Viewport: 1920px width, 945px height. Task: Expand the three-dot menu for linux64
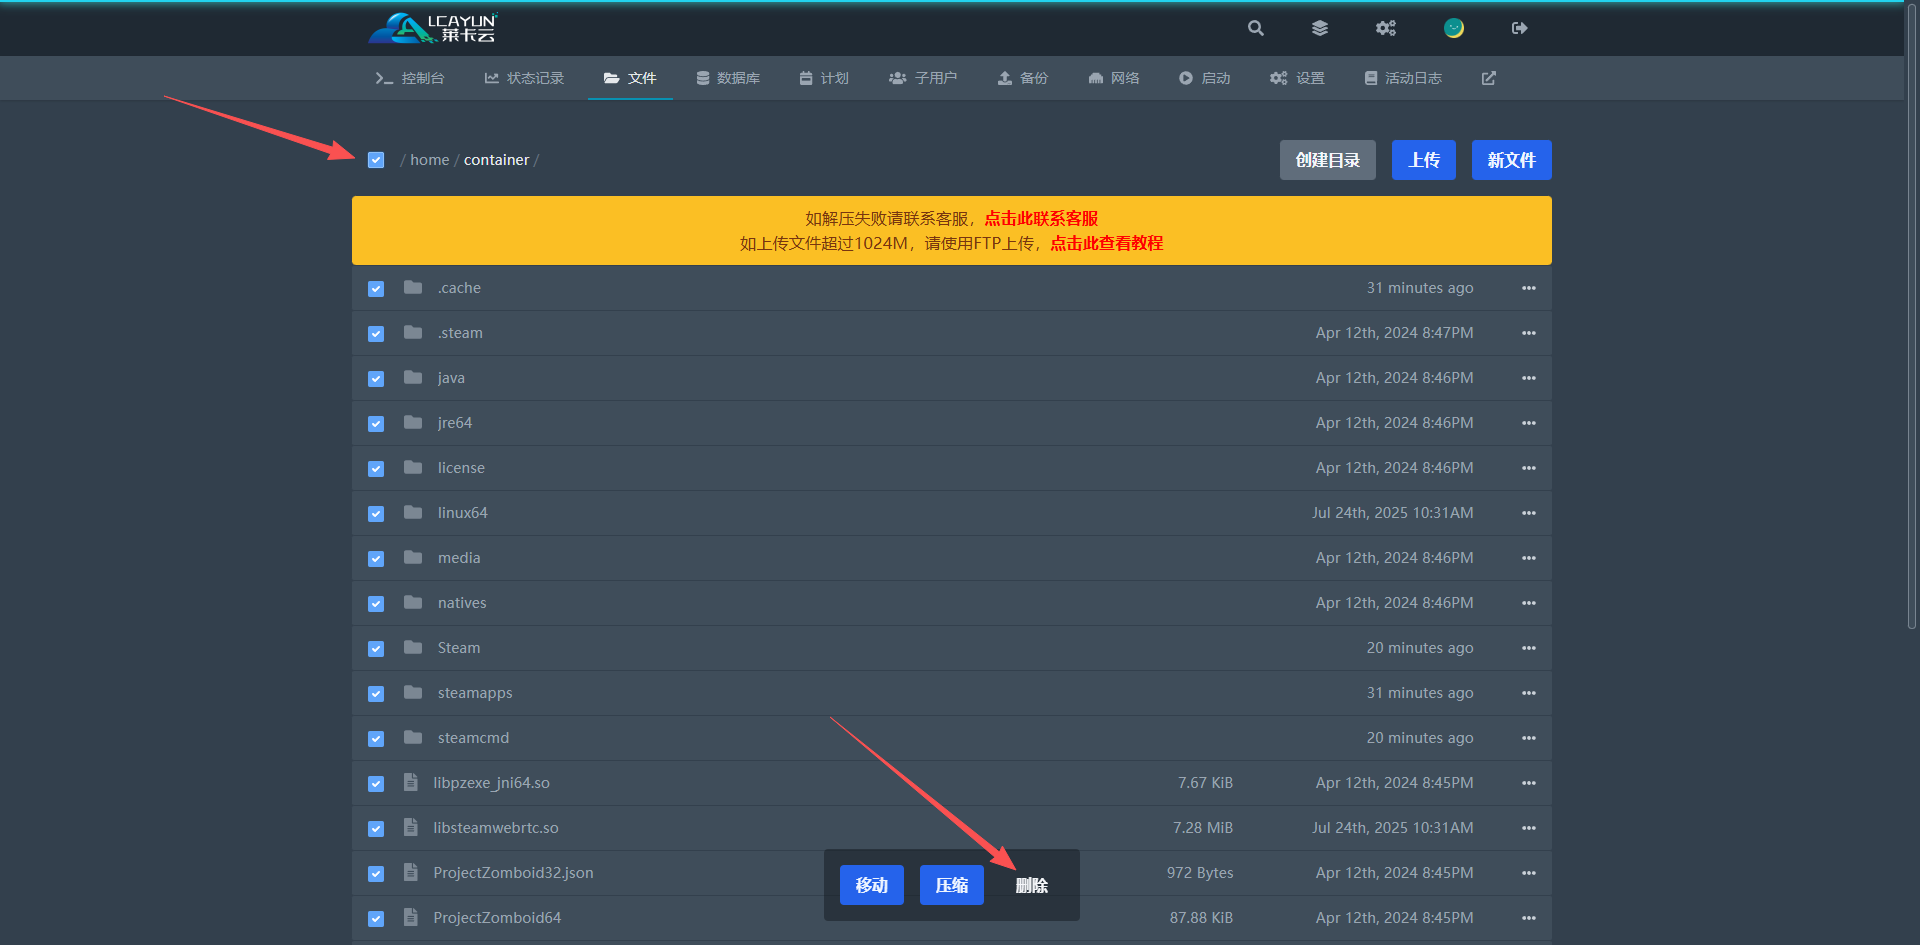coord(1528,513)
